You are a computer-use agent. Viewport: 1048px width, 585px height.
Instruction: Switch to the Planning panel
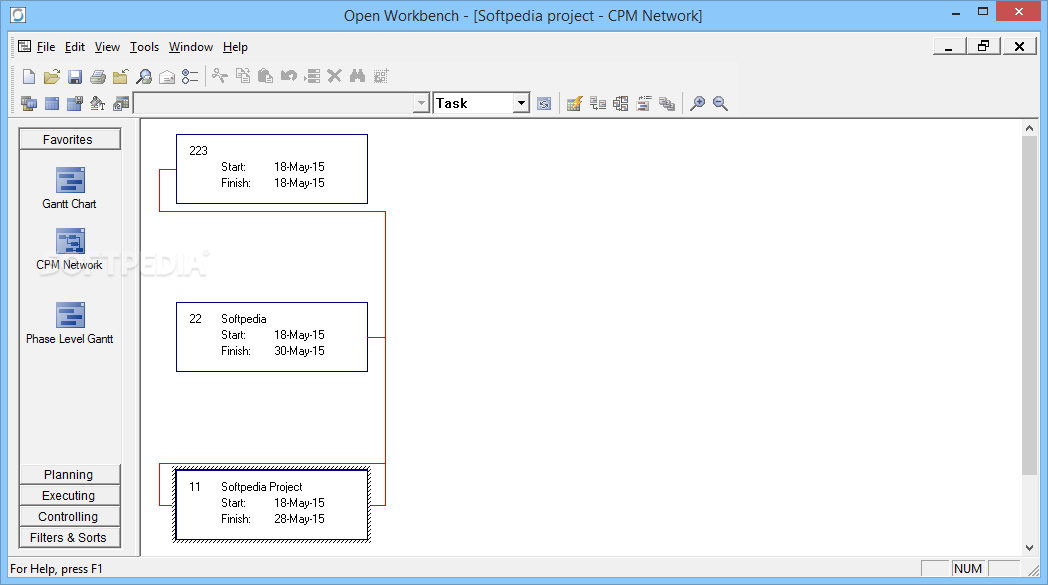(x=70, y=474)
